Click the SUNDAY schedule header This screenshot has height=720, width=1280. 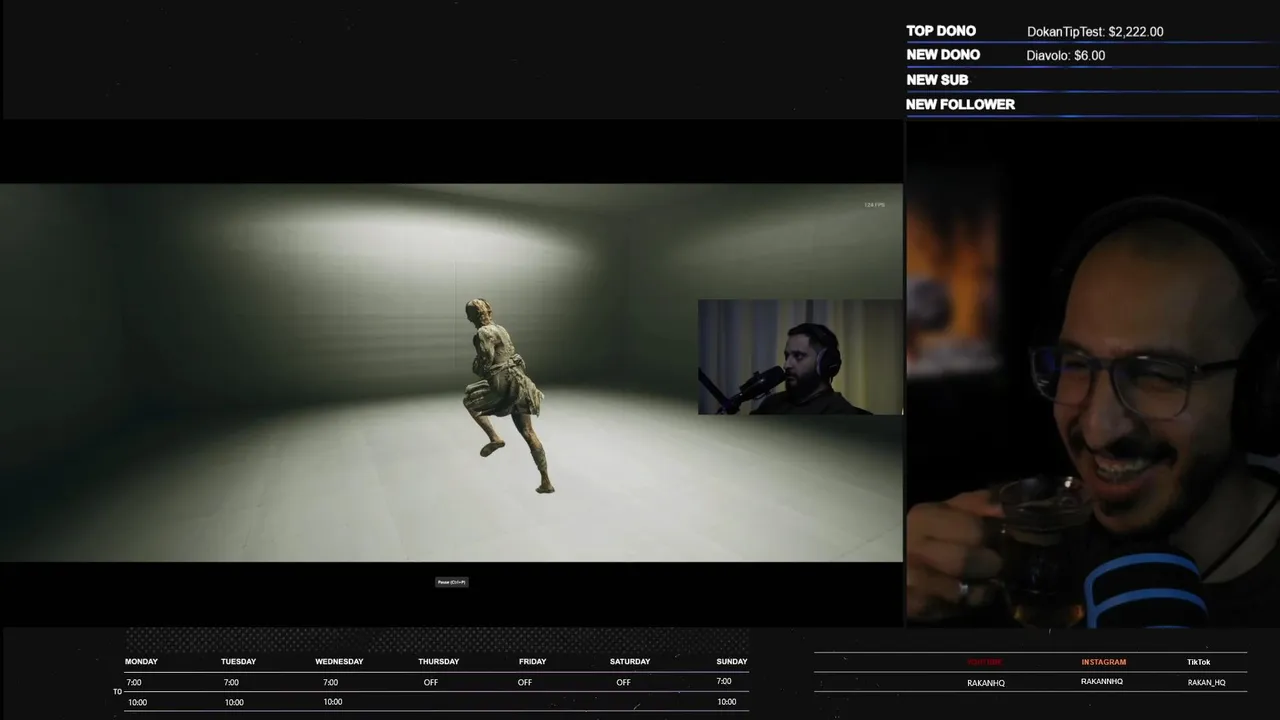pos(732,662)
